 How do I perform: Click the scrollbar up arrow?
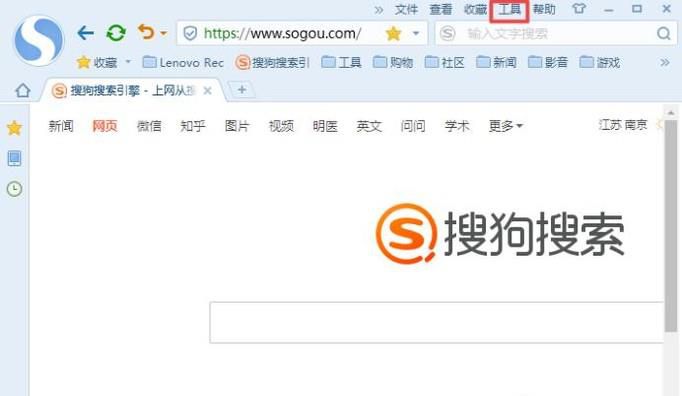pyautogui.click(x=671, y=113)
